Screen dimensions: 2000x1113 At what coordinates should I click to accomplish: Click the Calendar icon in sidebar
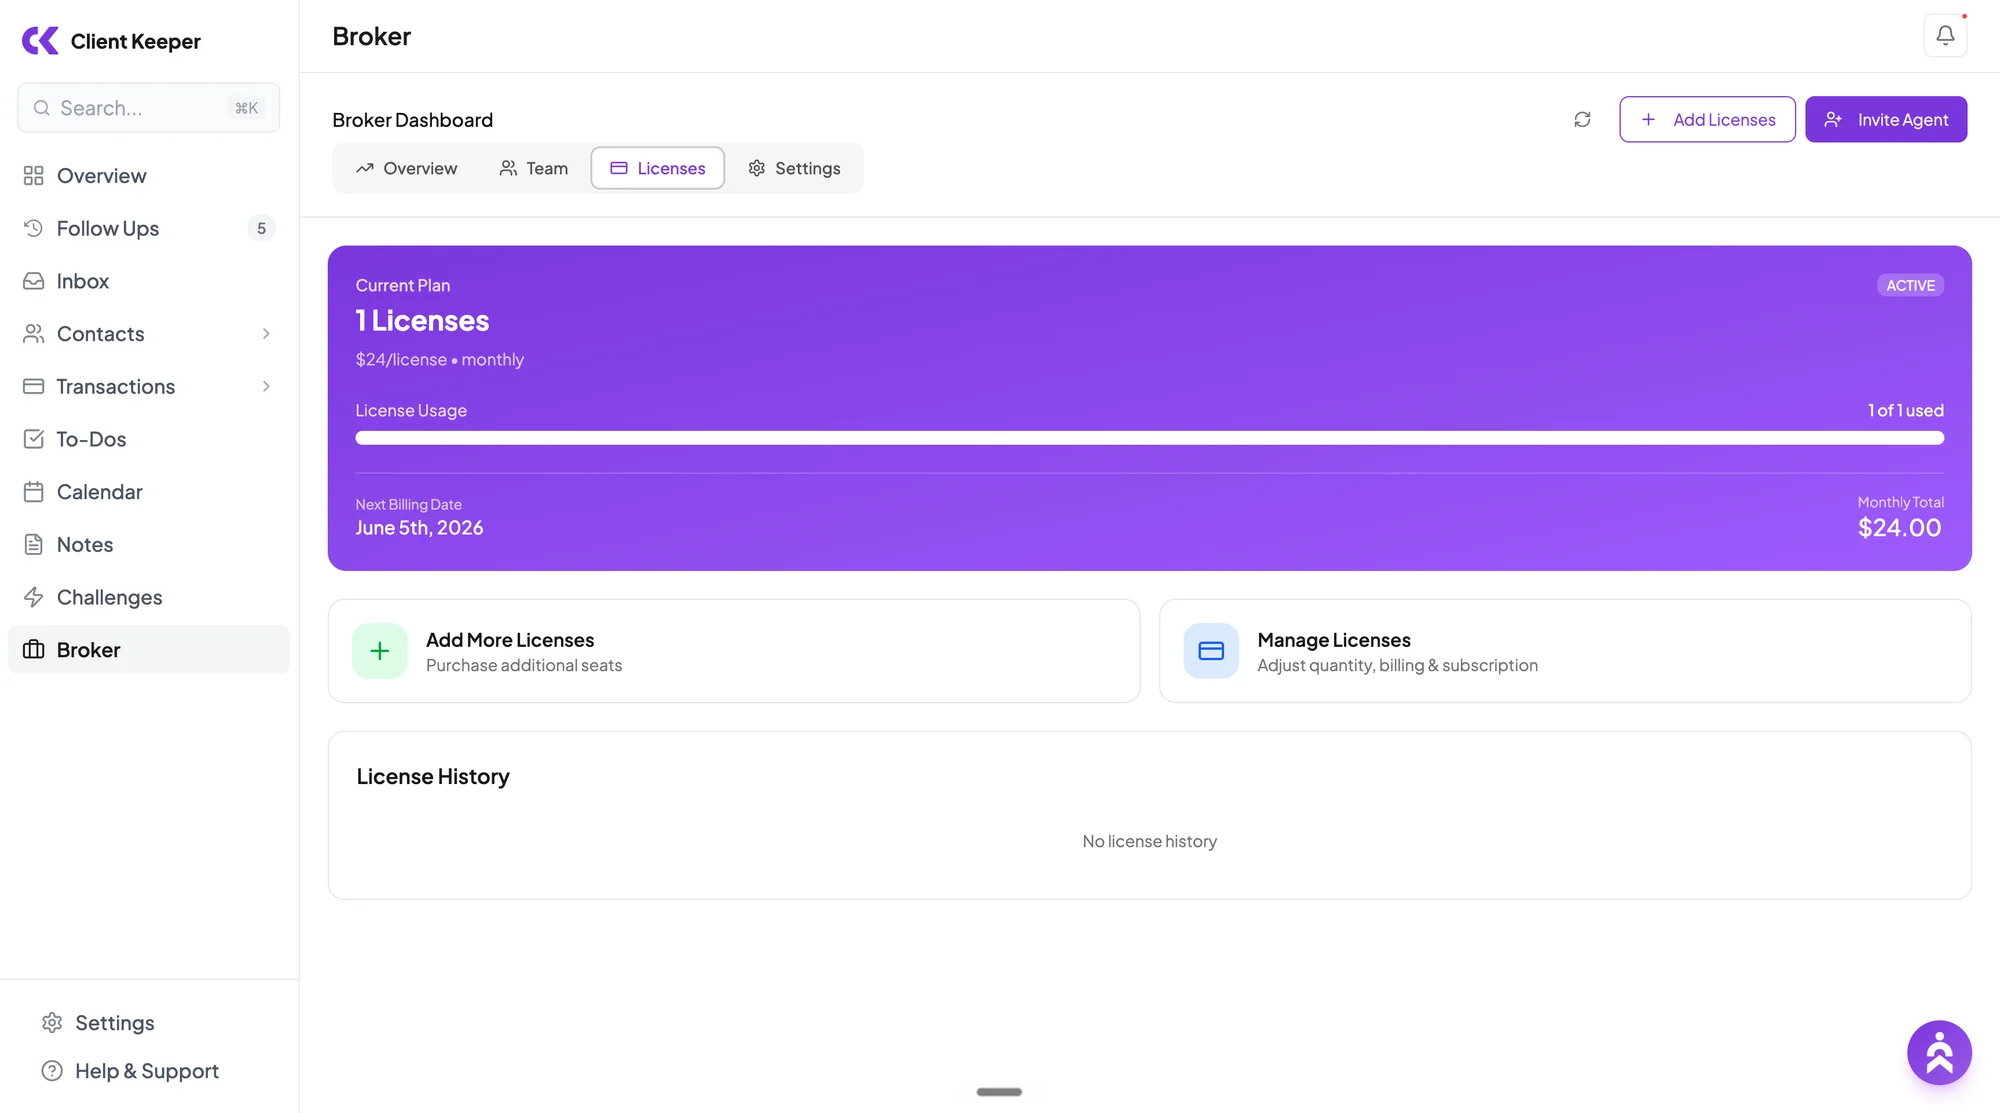(34, 492)
